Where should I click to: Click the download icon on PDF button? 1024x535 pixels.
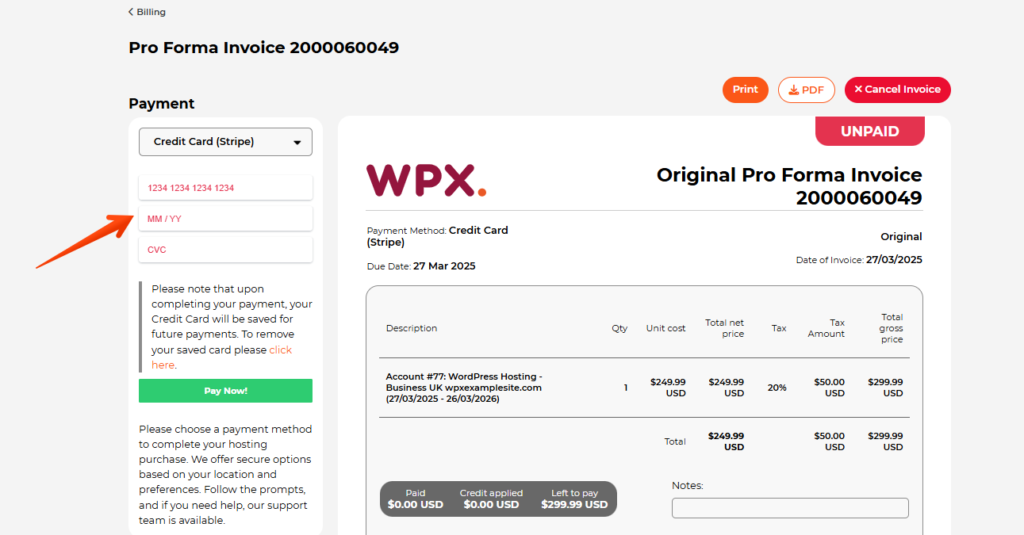pyautogui.click(x=793, y=90)
